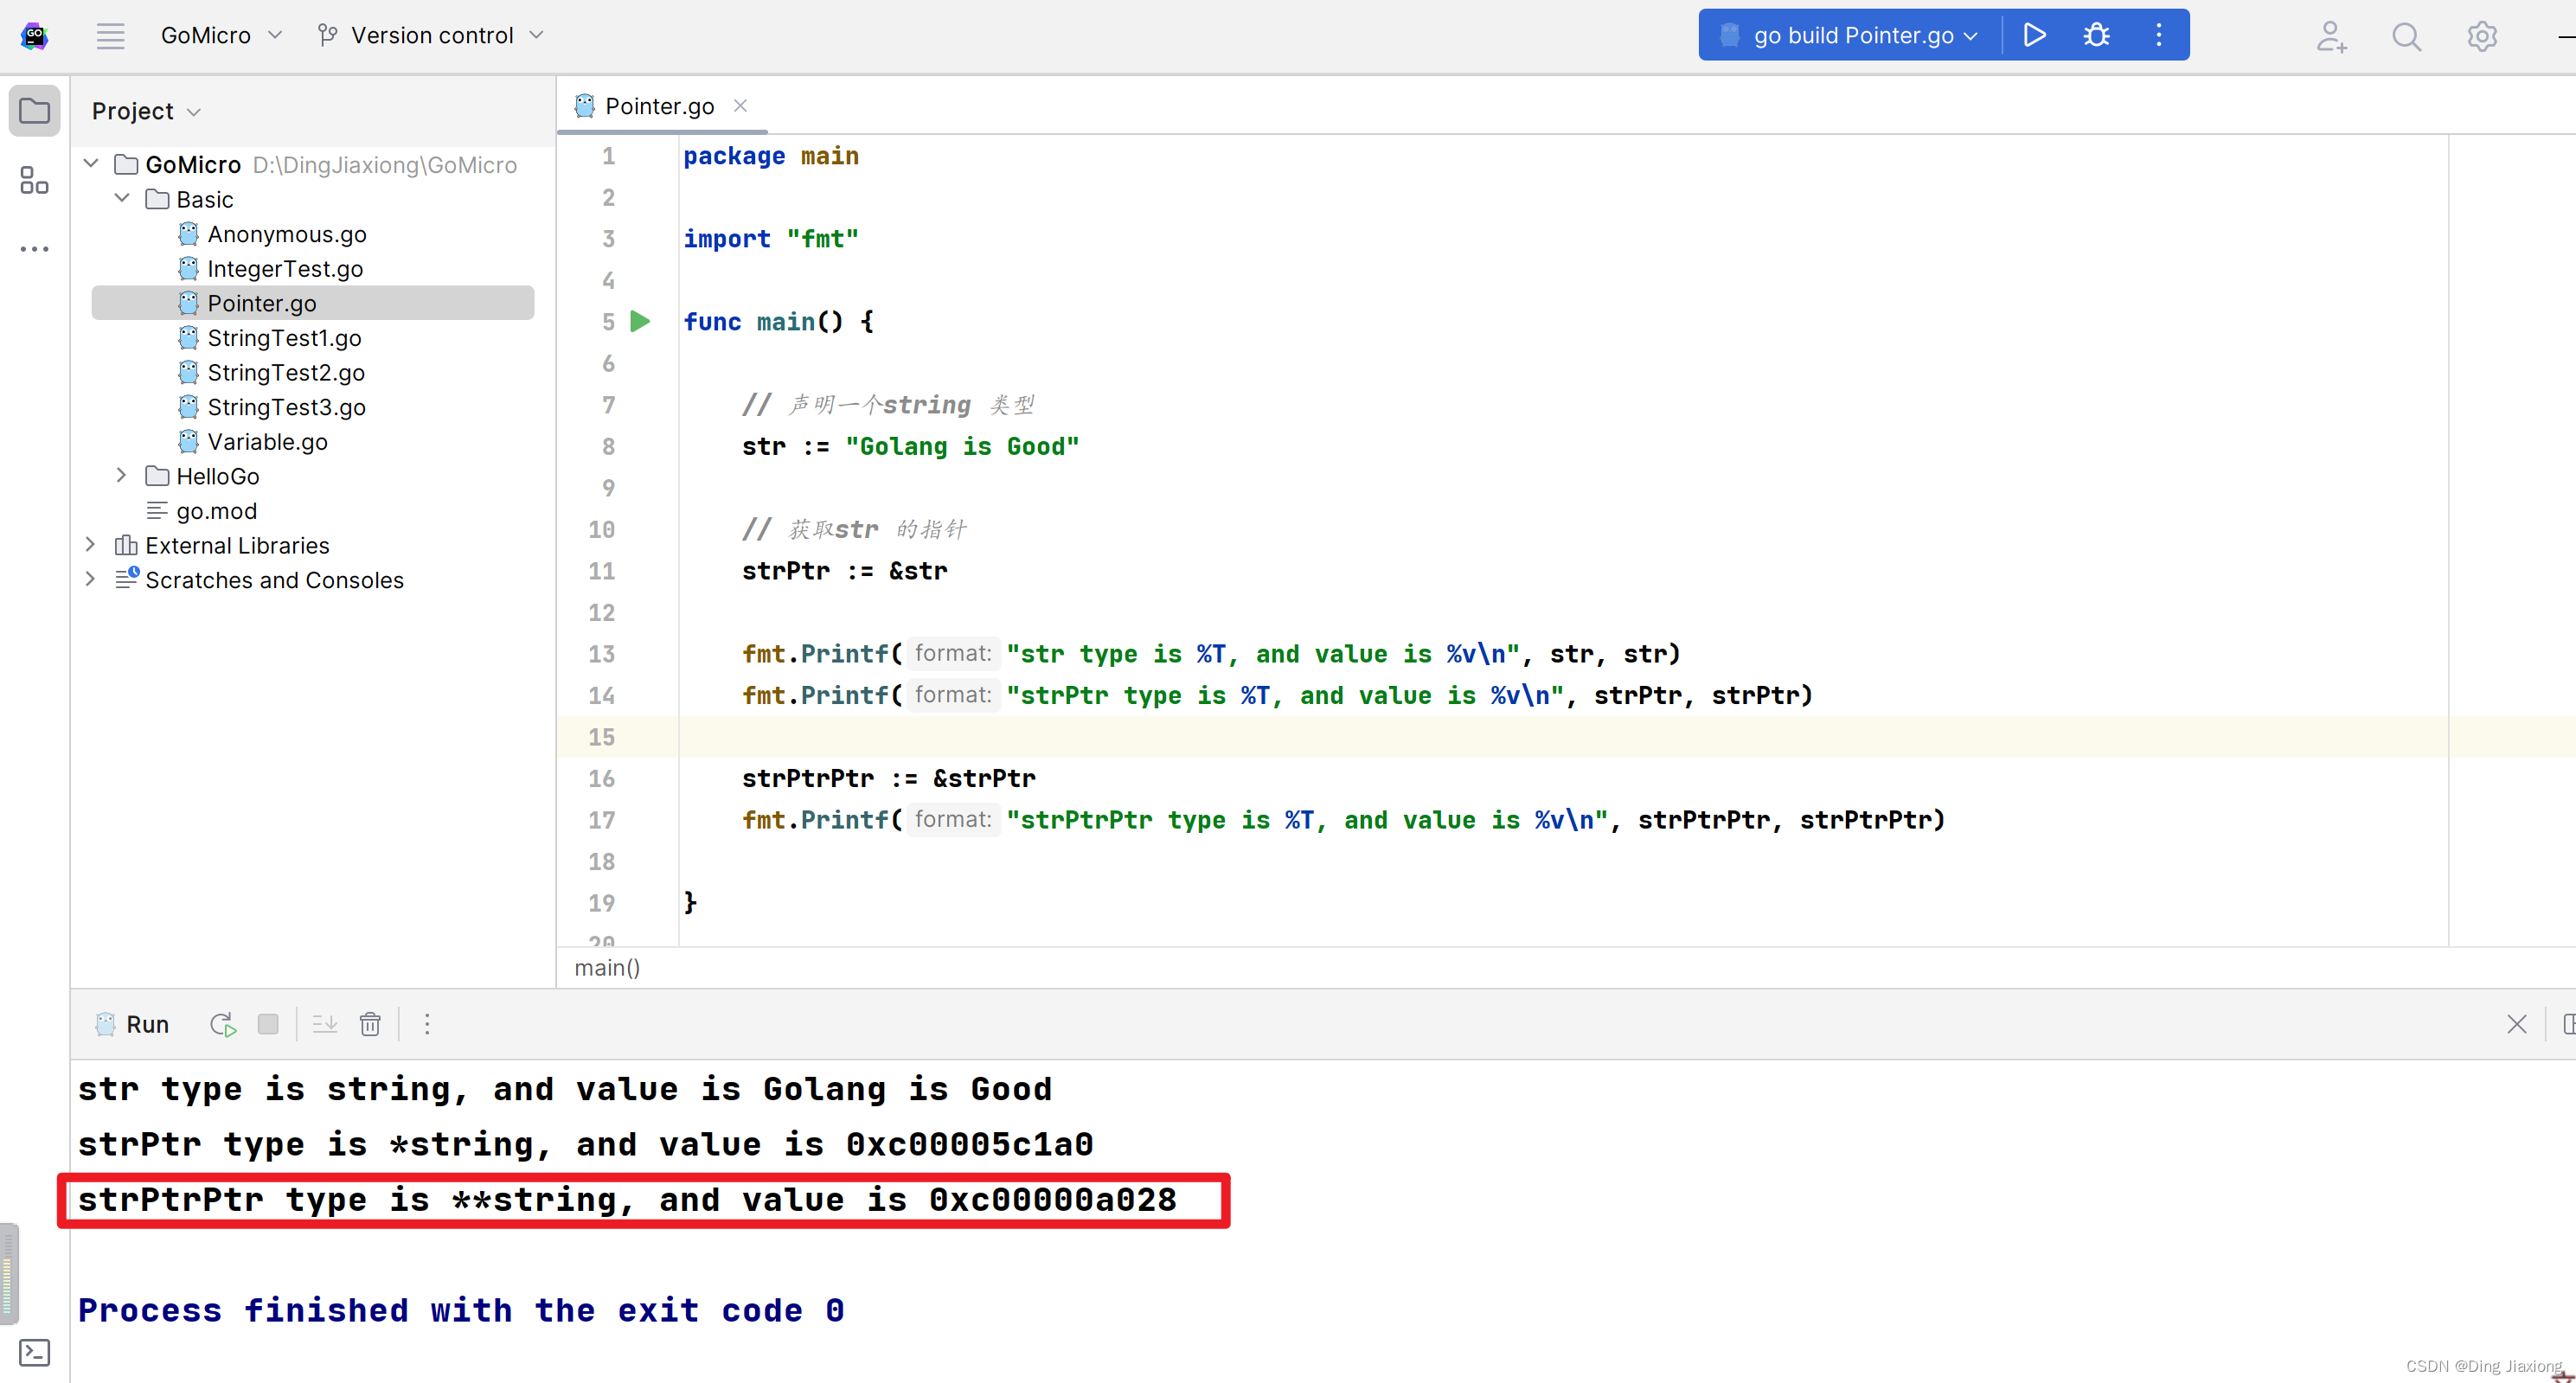Click the Run button in top toolbar
Image resolution: width=2576 pixels, height=1383 pixels.
(x=2034, y=35)
